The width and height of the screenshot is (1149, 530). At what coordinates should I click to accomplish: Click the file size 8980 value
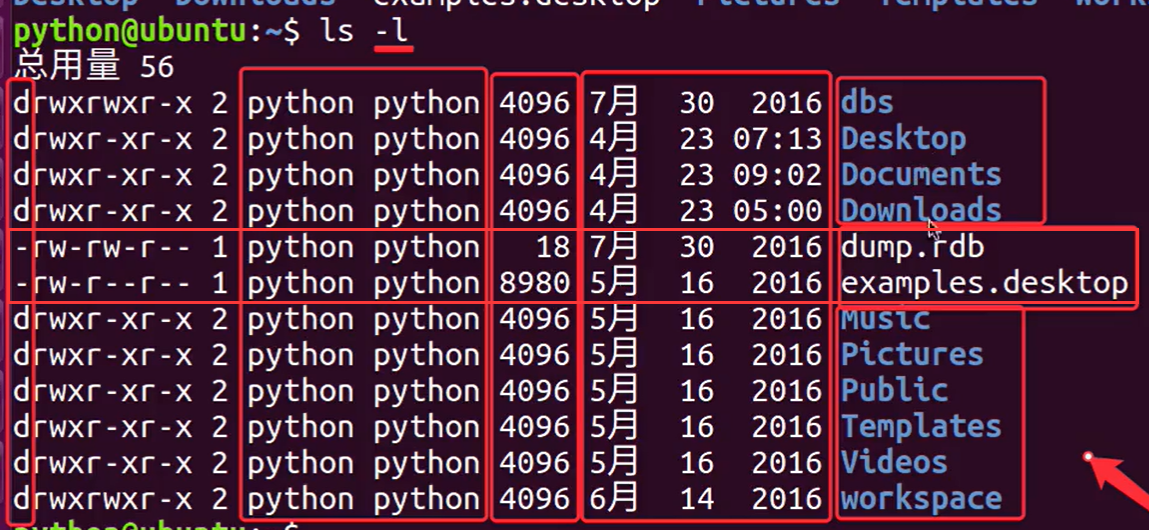534,283
